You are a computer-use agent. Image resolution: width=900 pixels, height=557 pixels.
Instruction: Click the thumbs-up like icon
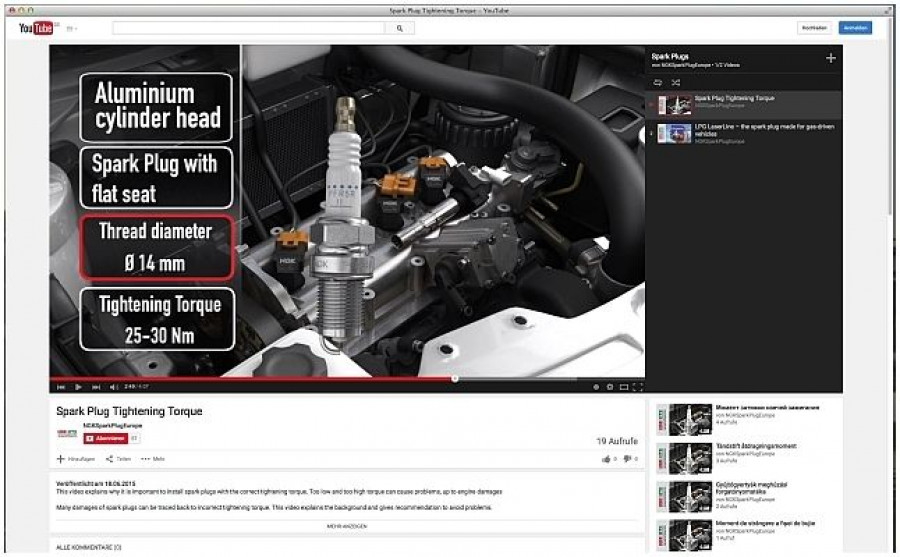606,459
